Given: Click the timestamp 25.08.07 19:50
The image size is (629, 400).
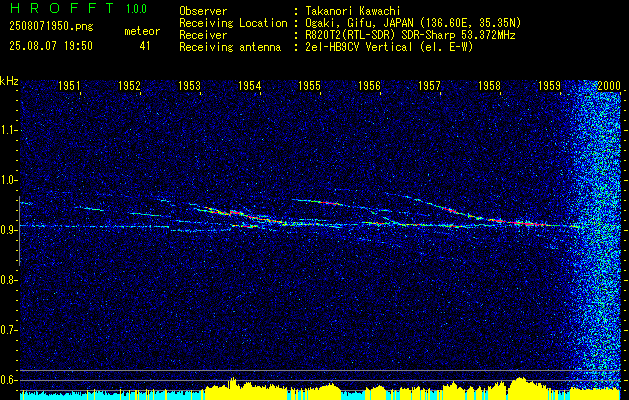Looking at the screenshot, I should (51, 46).
